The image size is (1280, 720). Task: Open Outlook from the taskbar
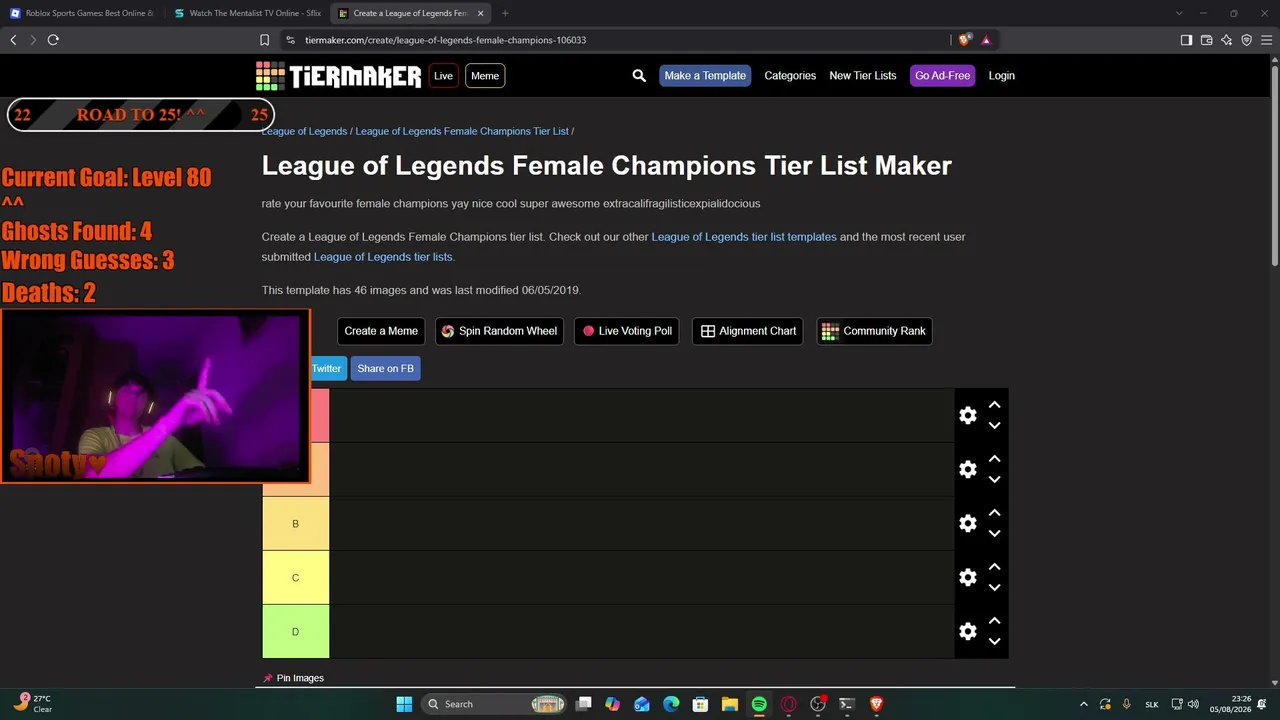(642, 704)
